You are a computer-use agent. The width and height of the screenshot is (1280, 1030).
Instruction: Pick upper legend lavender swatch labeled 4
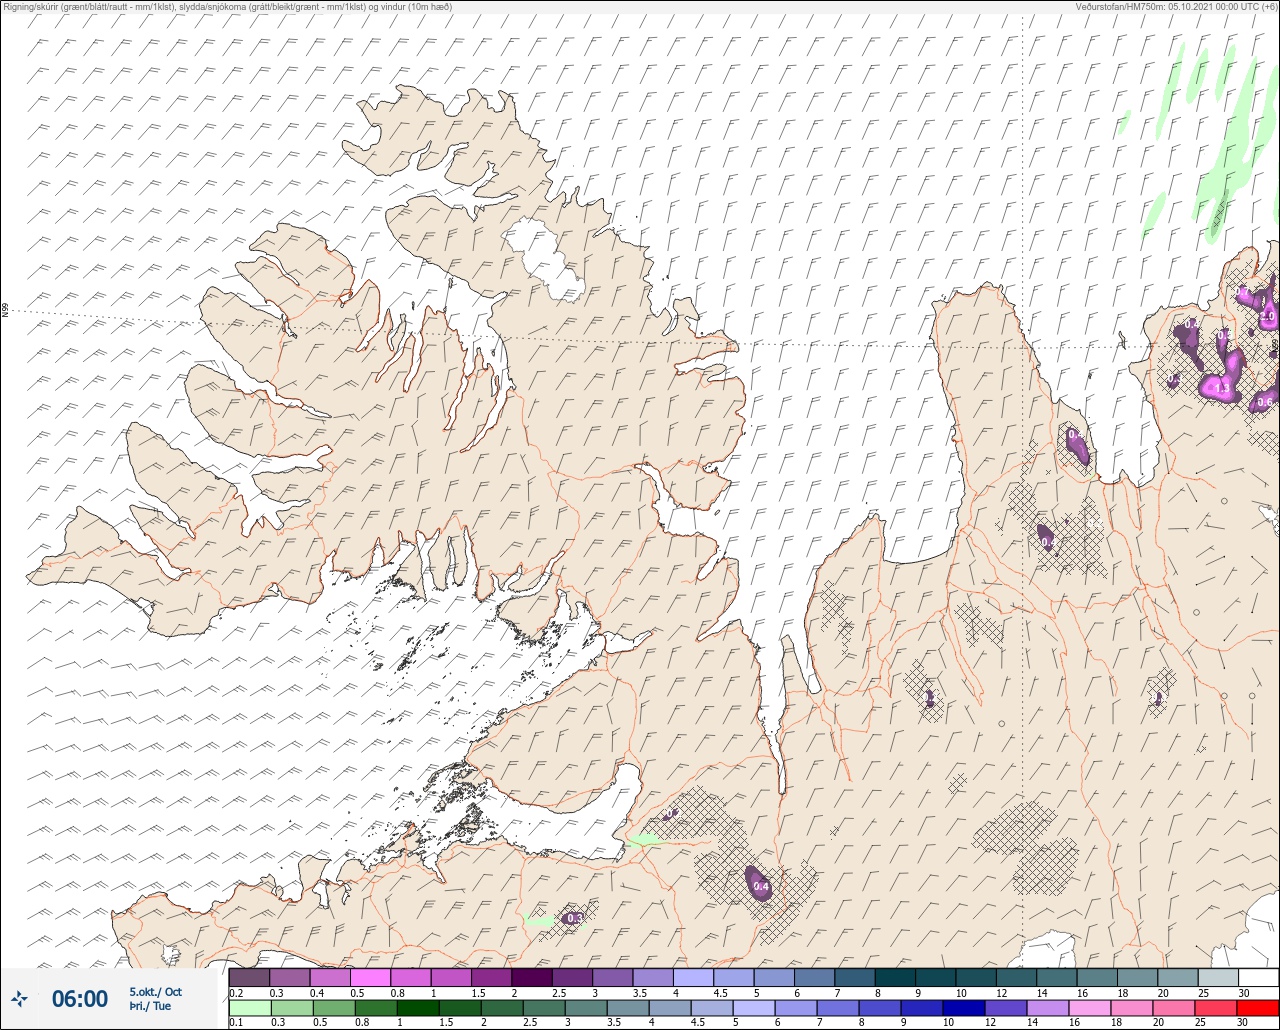coord(693,977)
